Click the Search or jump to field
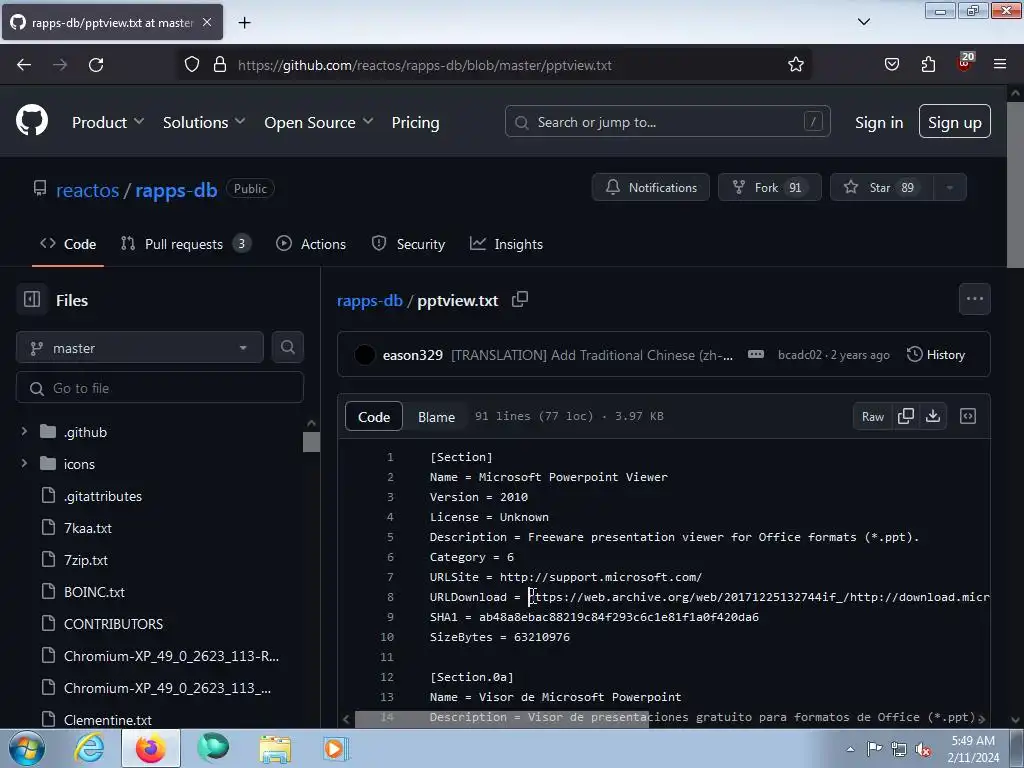 tap(667, 121)
